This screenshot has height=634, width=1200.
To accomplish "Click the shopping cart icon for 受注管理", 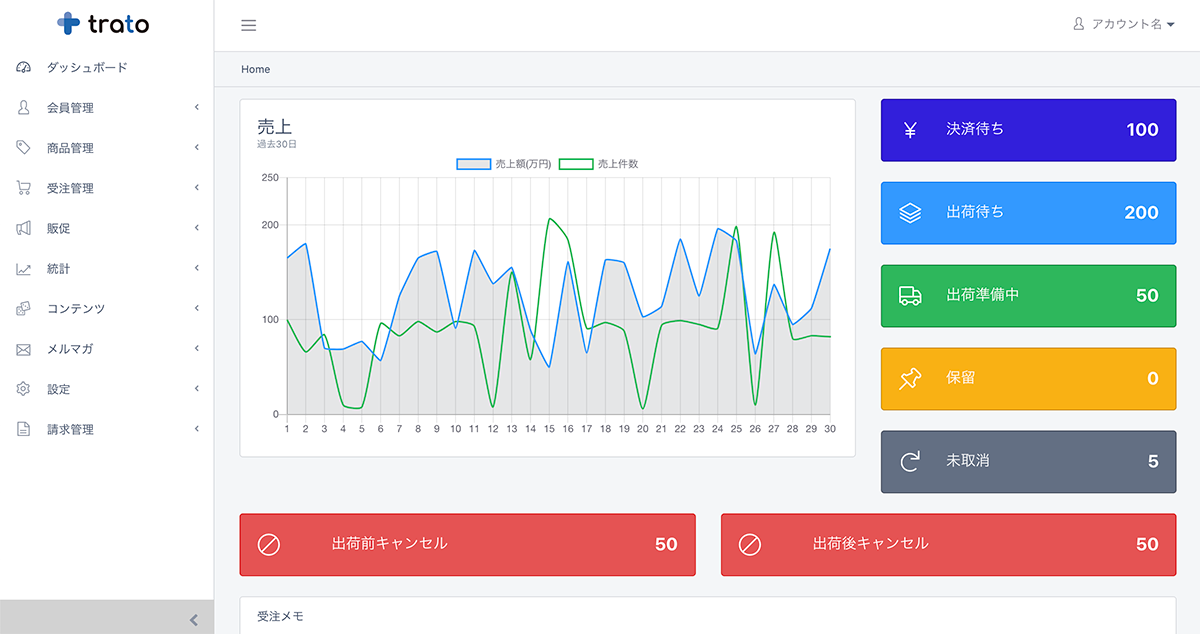I will pyautogui.click(x=24, y=188).
